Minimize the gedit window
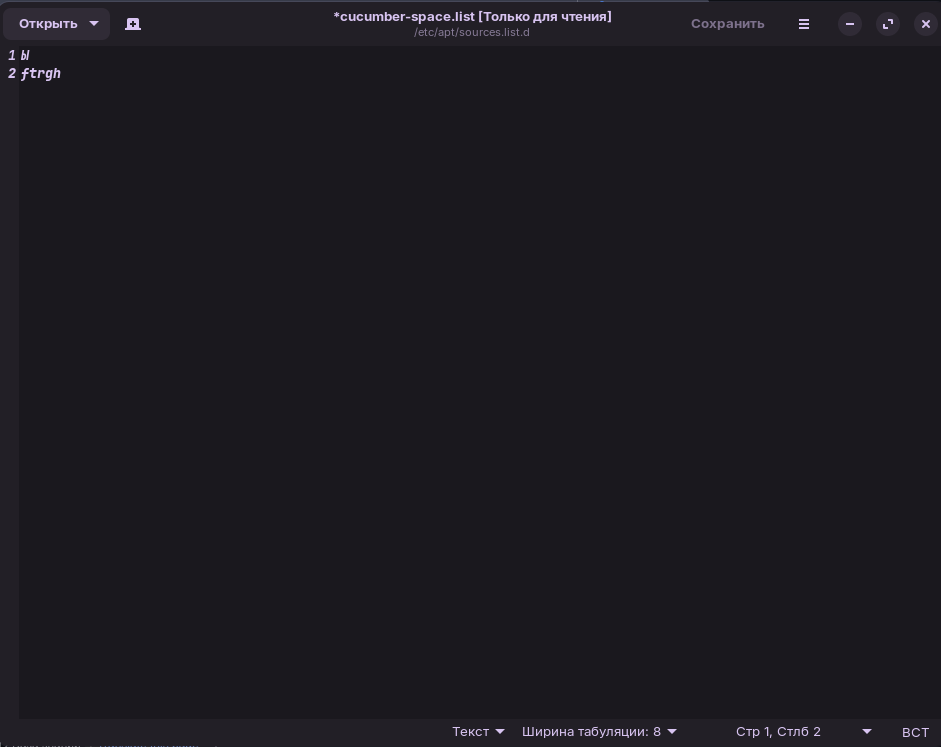 (x=850, y=24)
